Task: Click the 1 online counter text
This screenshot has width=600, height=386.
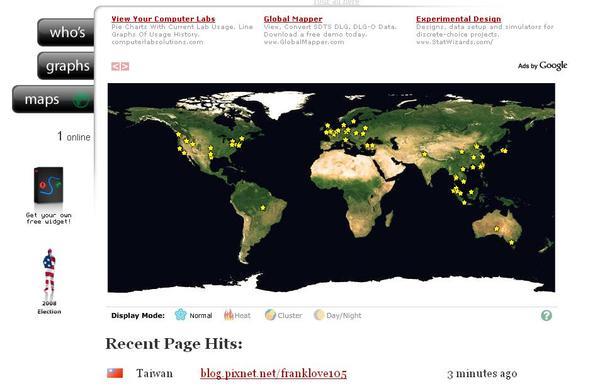Action: [74, 137]
